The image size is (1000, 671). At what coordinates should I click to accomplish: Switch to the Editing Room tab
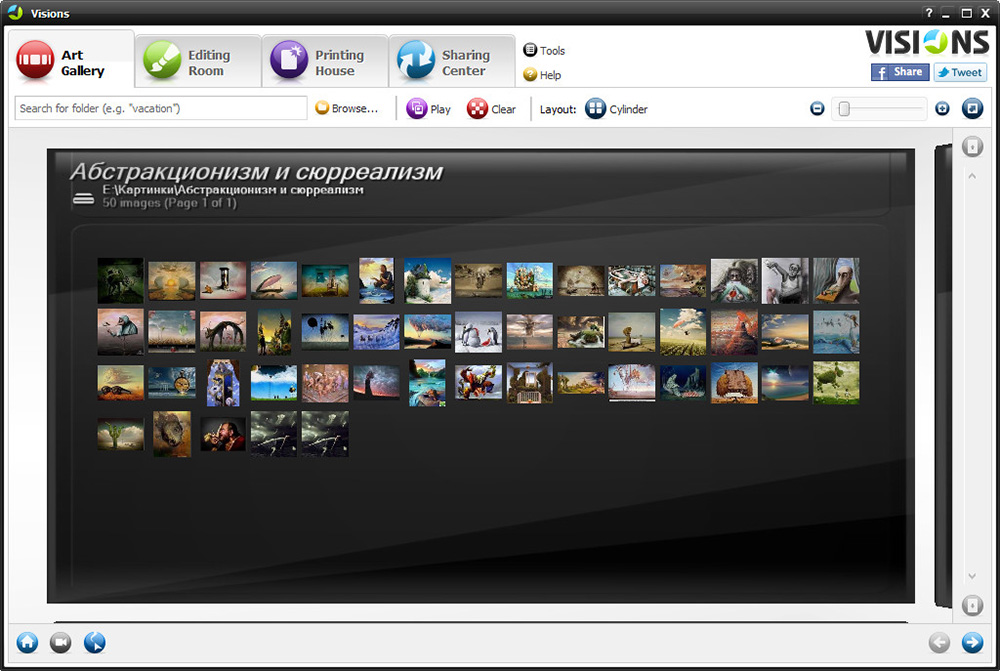pos(198,62)
